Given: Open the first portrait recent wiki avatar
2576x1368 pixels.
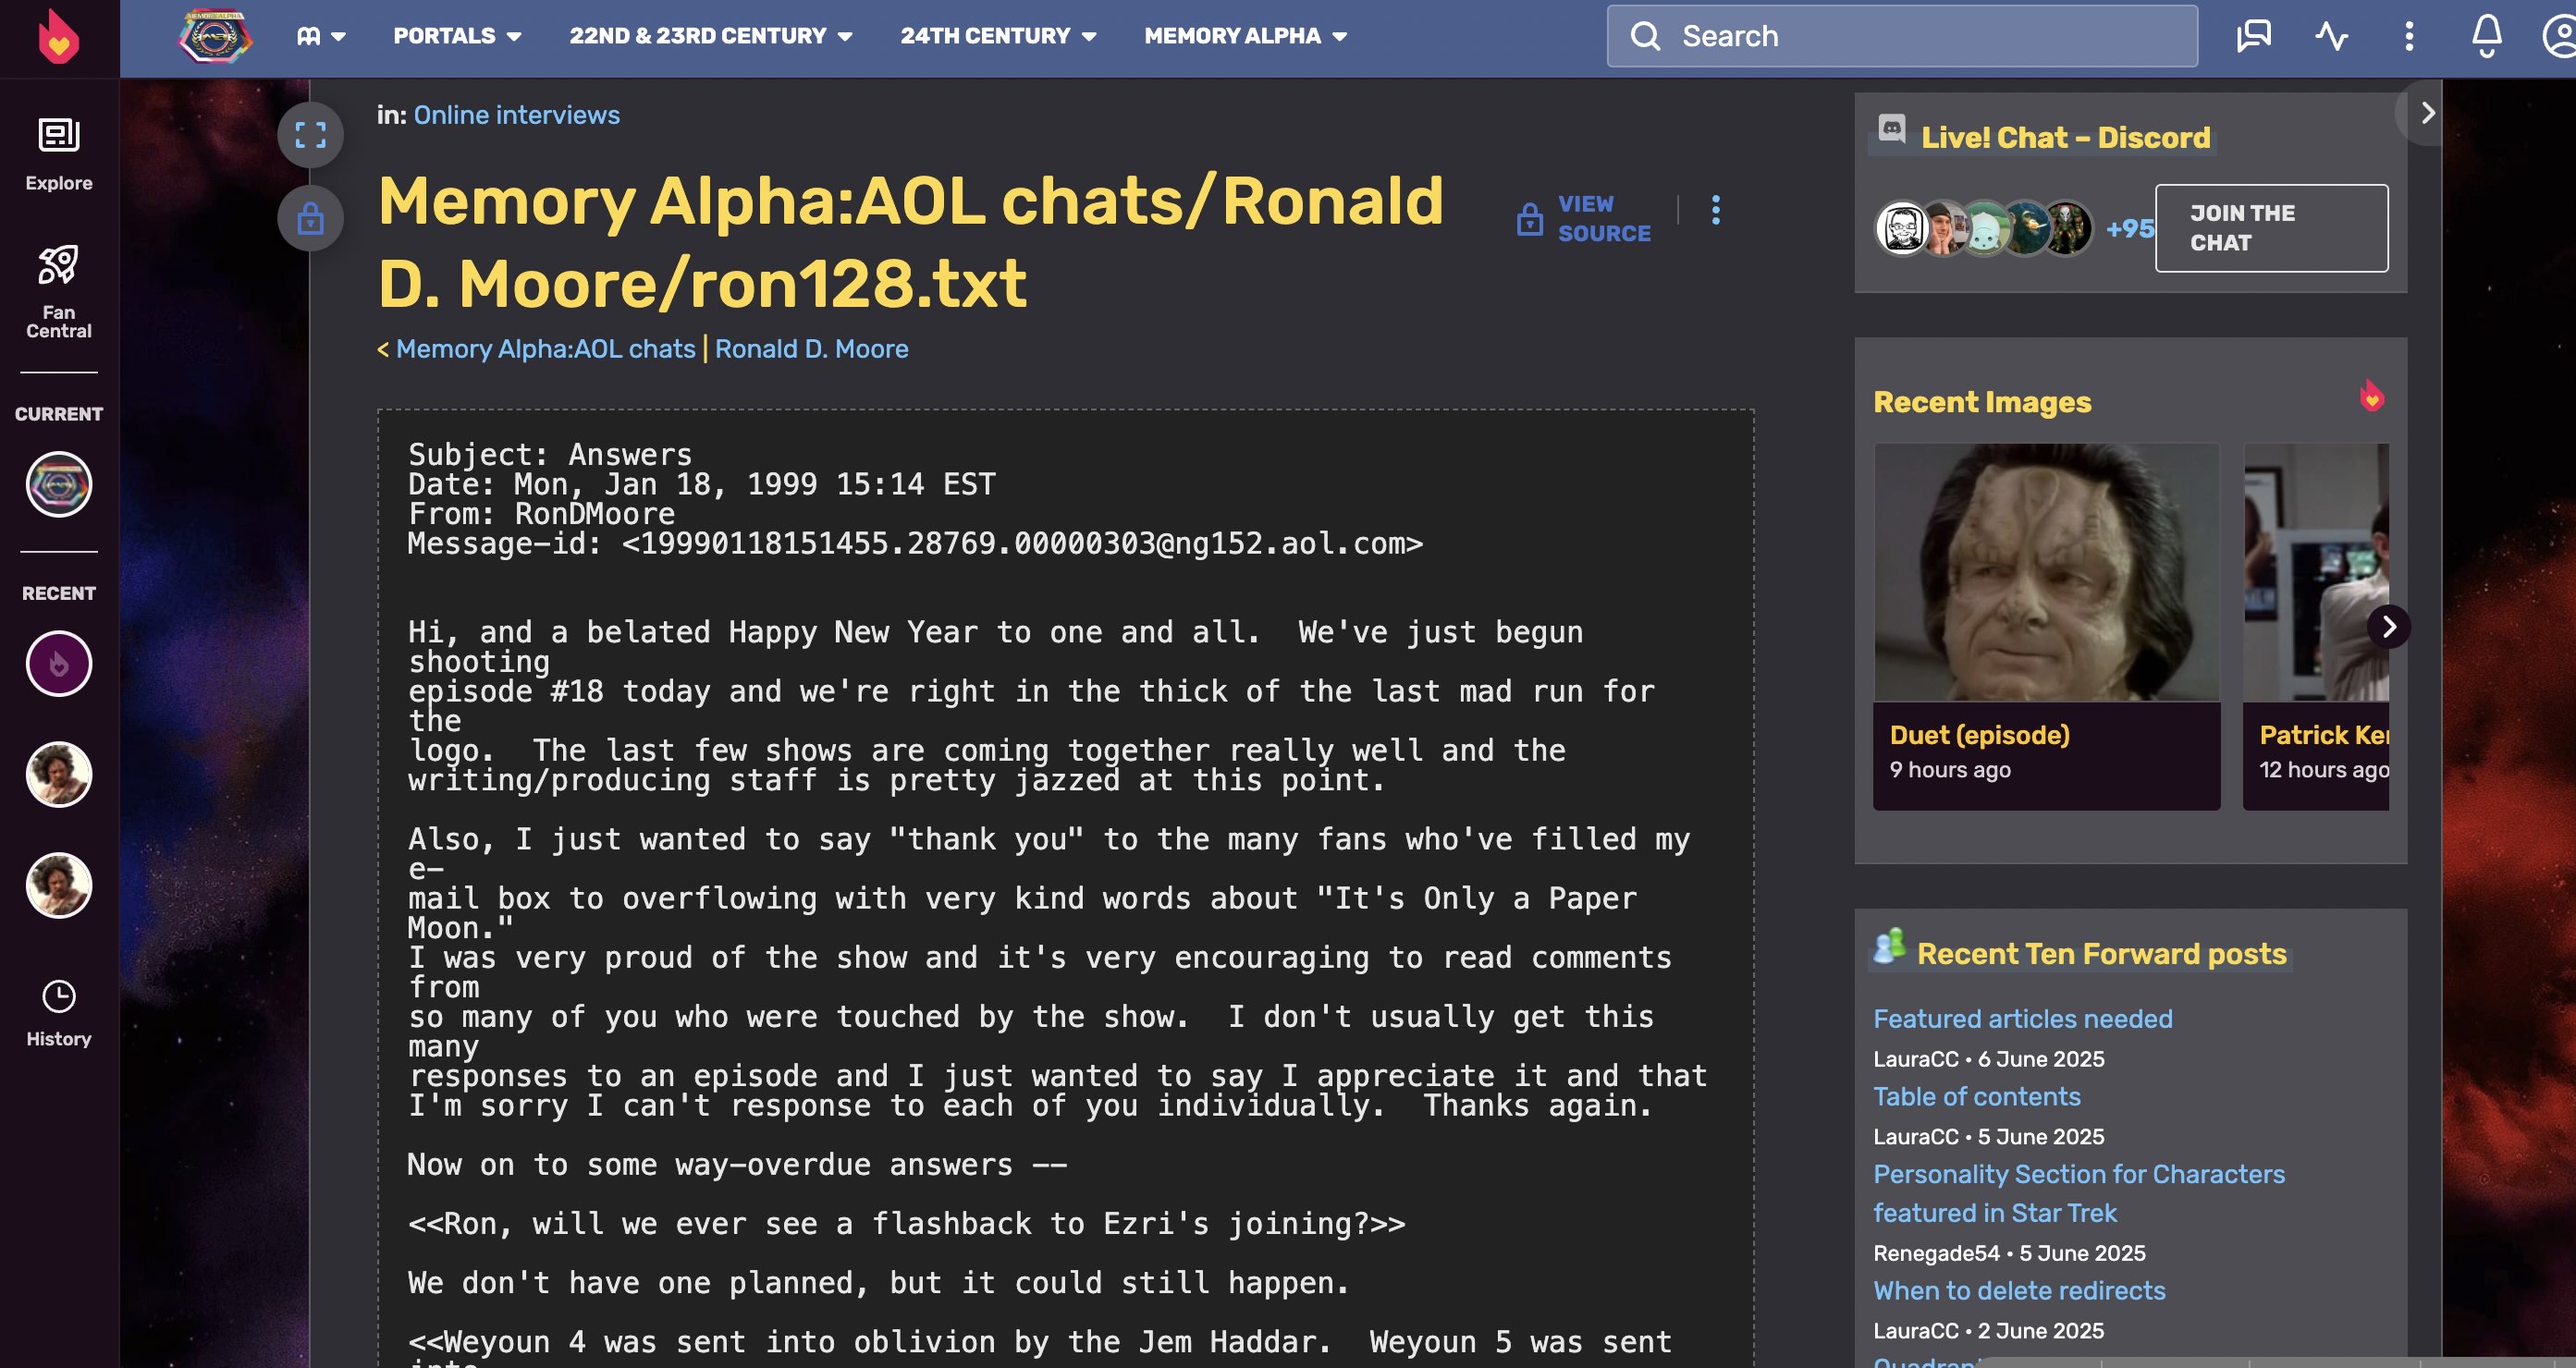Looking at the screenshot, I should (59, 775).
